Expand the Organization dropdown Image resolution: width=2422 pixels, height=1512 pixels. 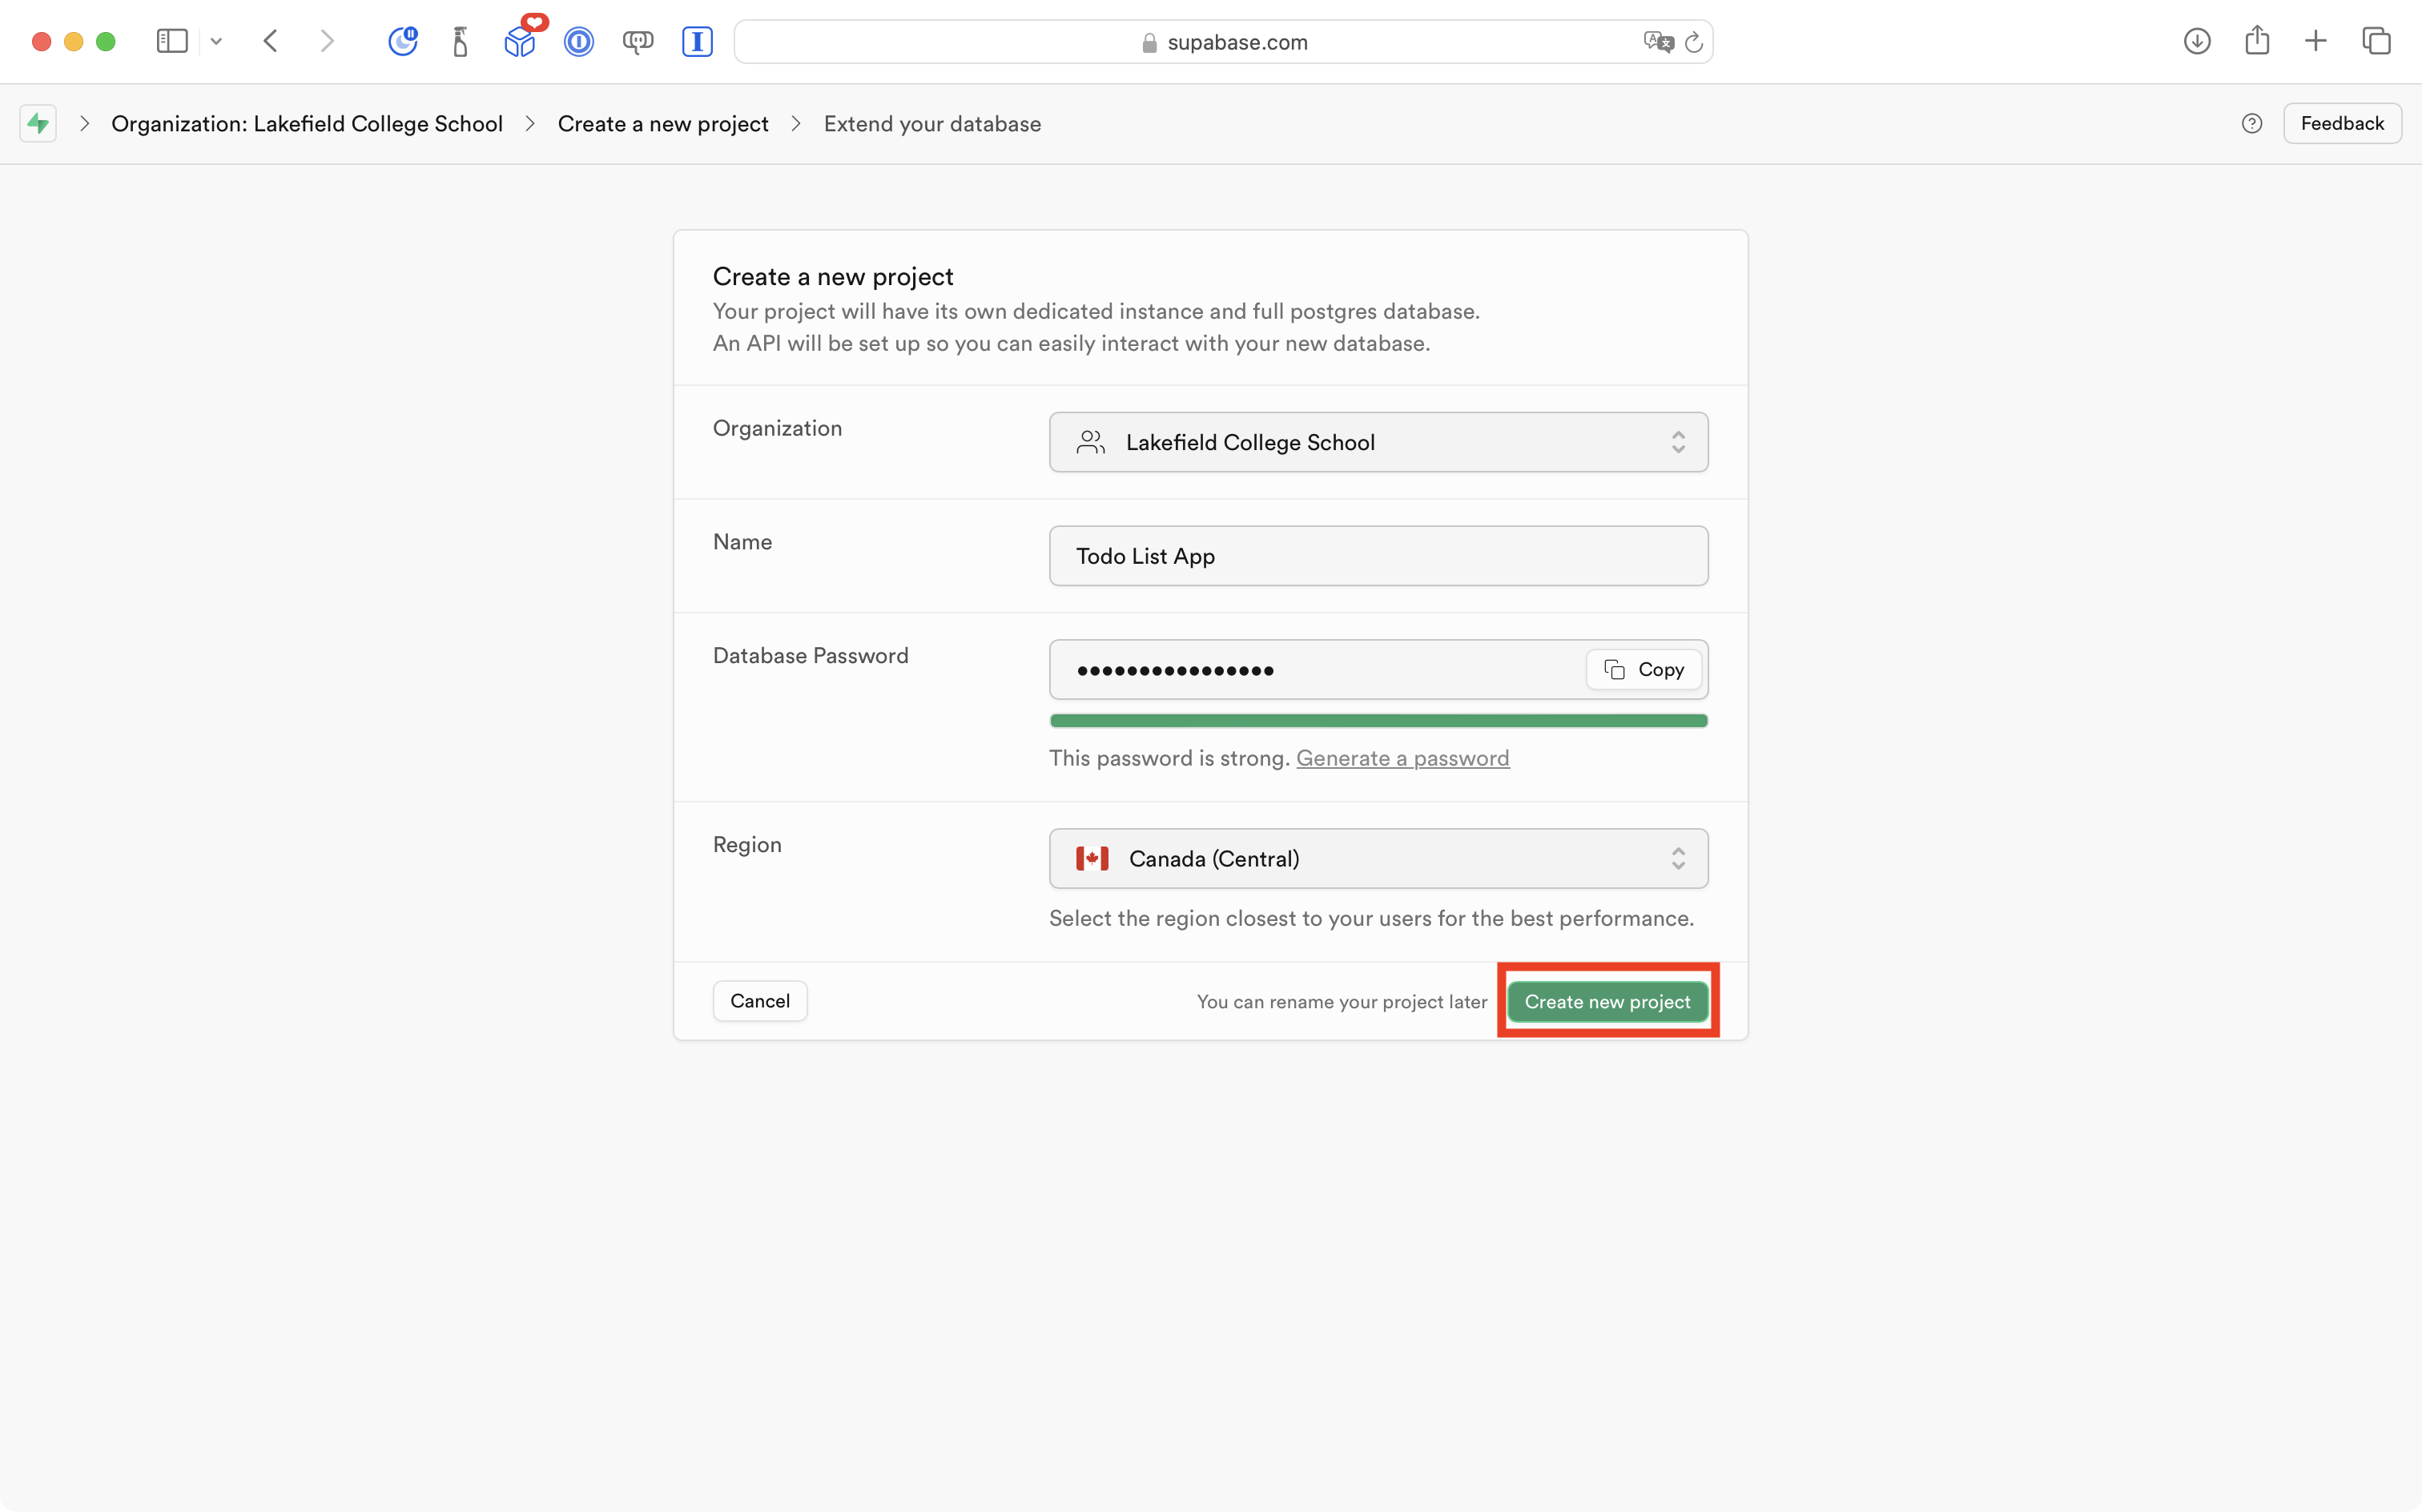1378,442
